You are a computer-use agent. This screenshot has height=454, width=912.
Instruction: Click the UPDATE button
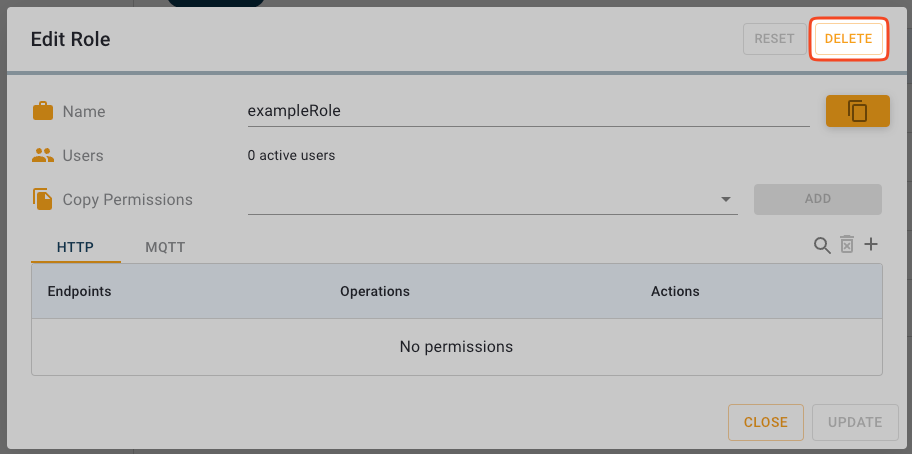[x=855, y=422]
